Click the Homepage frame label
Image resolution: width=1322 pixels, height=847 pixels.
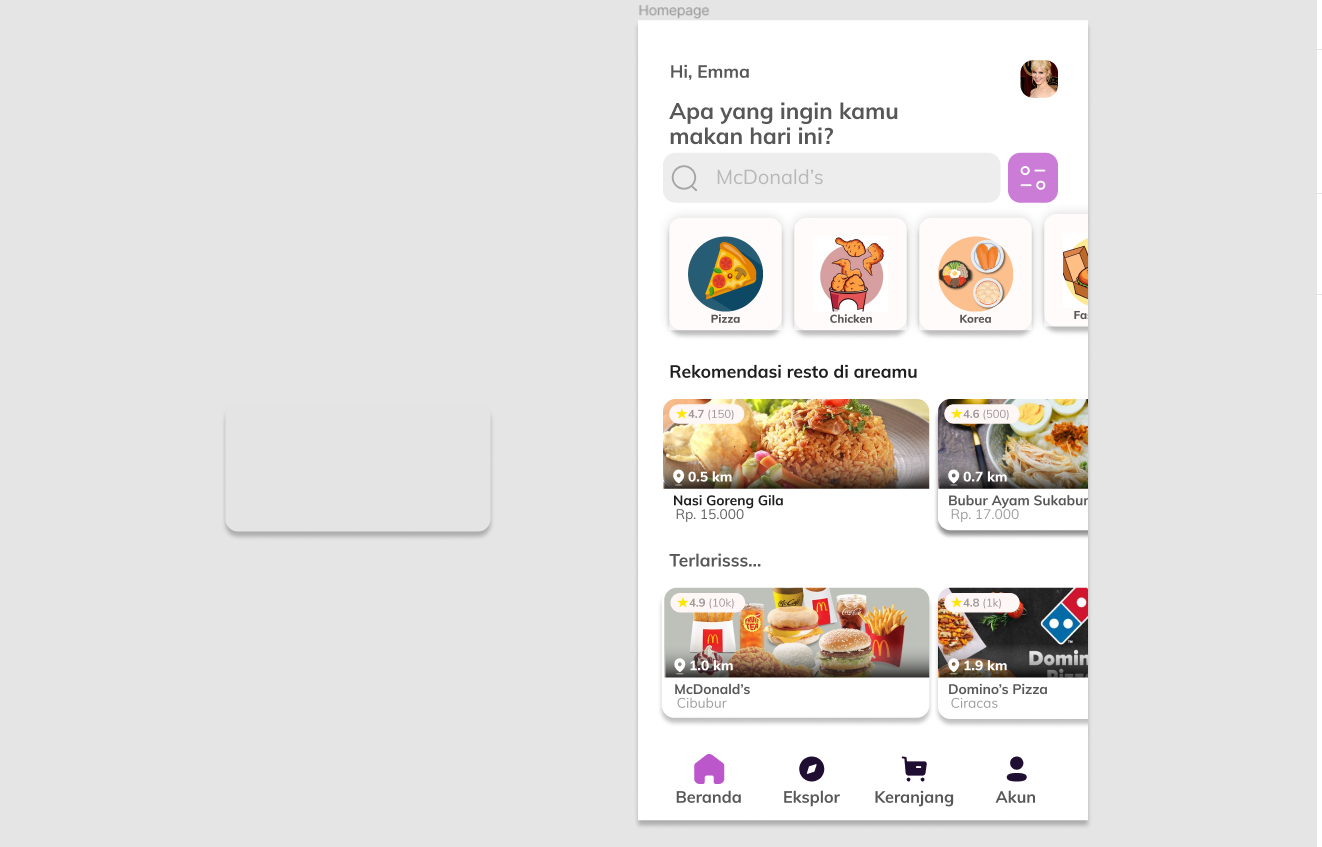tap(674, 10)
